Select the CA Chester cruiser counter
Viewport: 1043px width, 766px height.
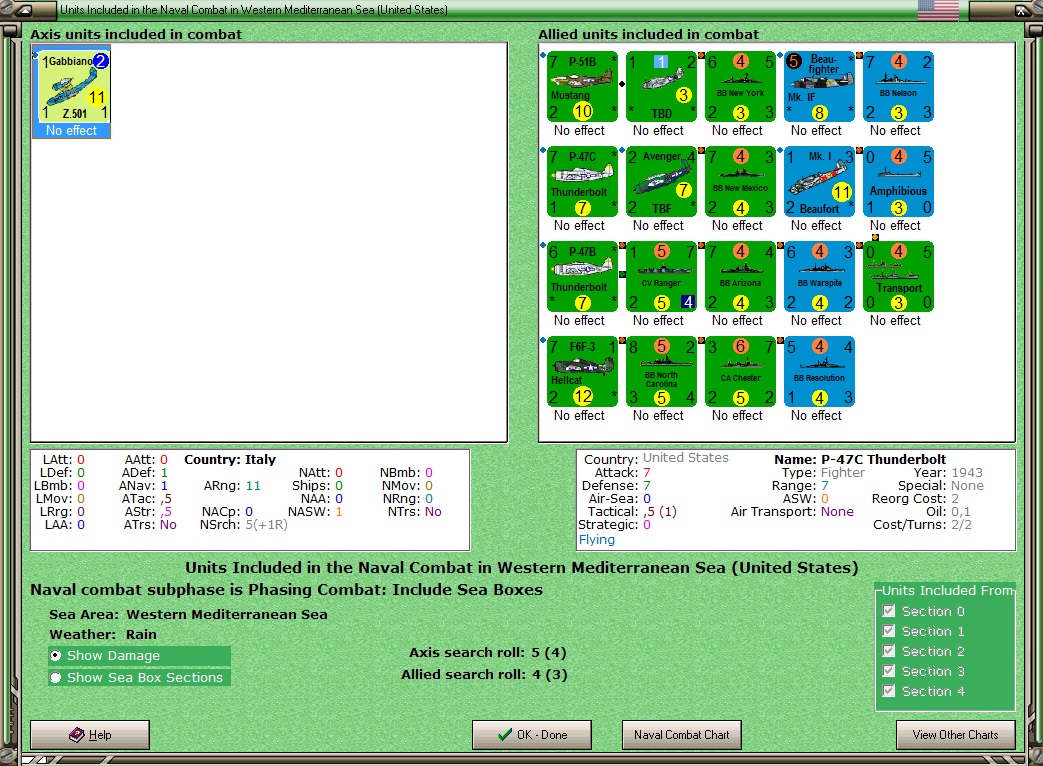[740, 372]
